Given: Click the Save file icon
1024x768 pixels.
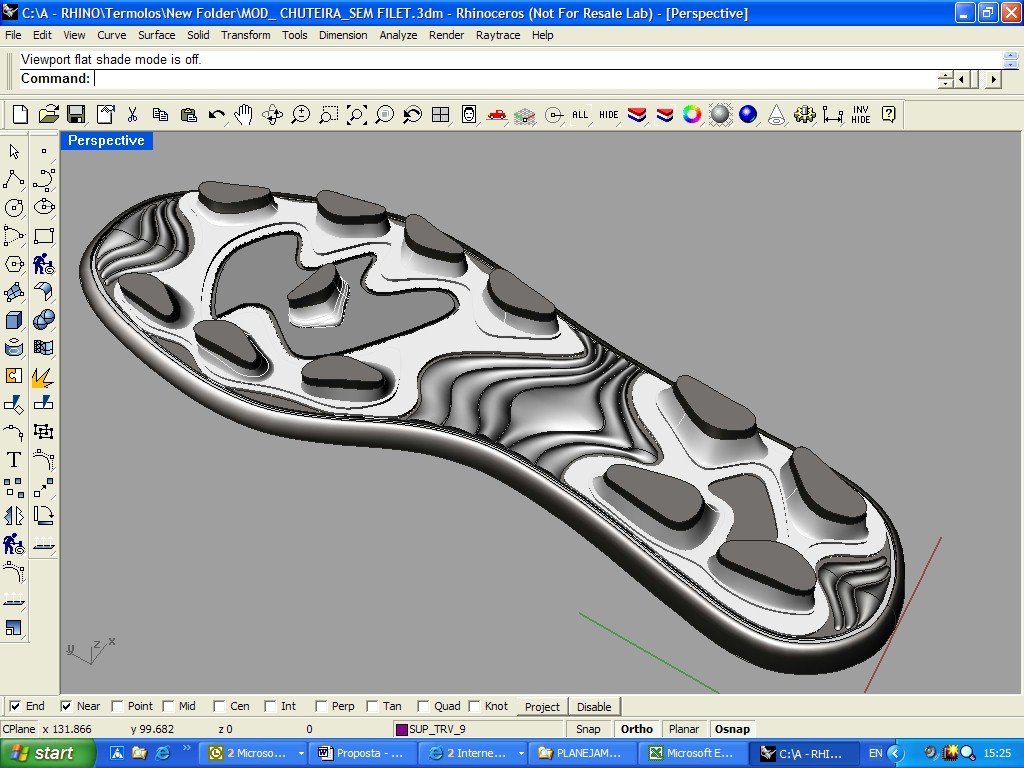Looking at the screenshot, I should tap(77, 115).
